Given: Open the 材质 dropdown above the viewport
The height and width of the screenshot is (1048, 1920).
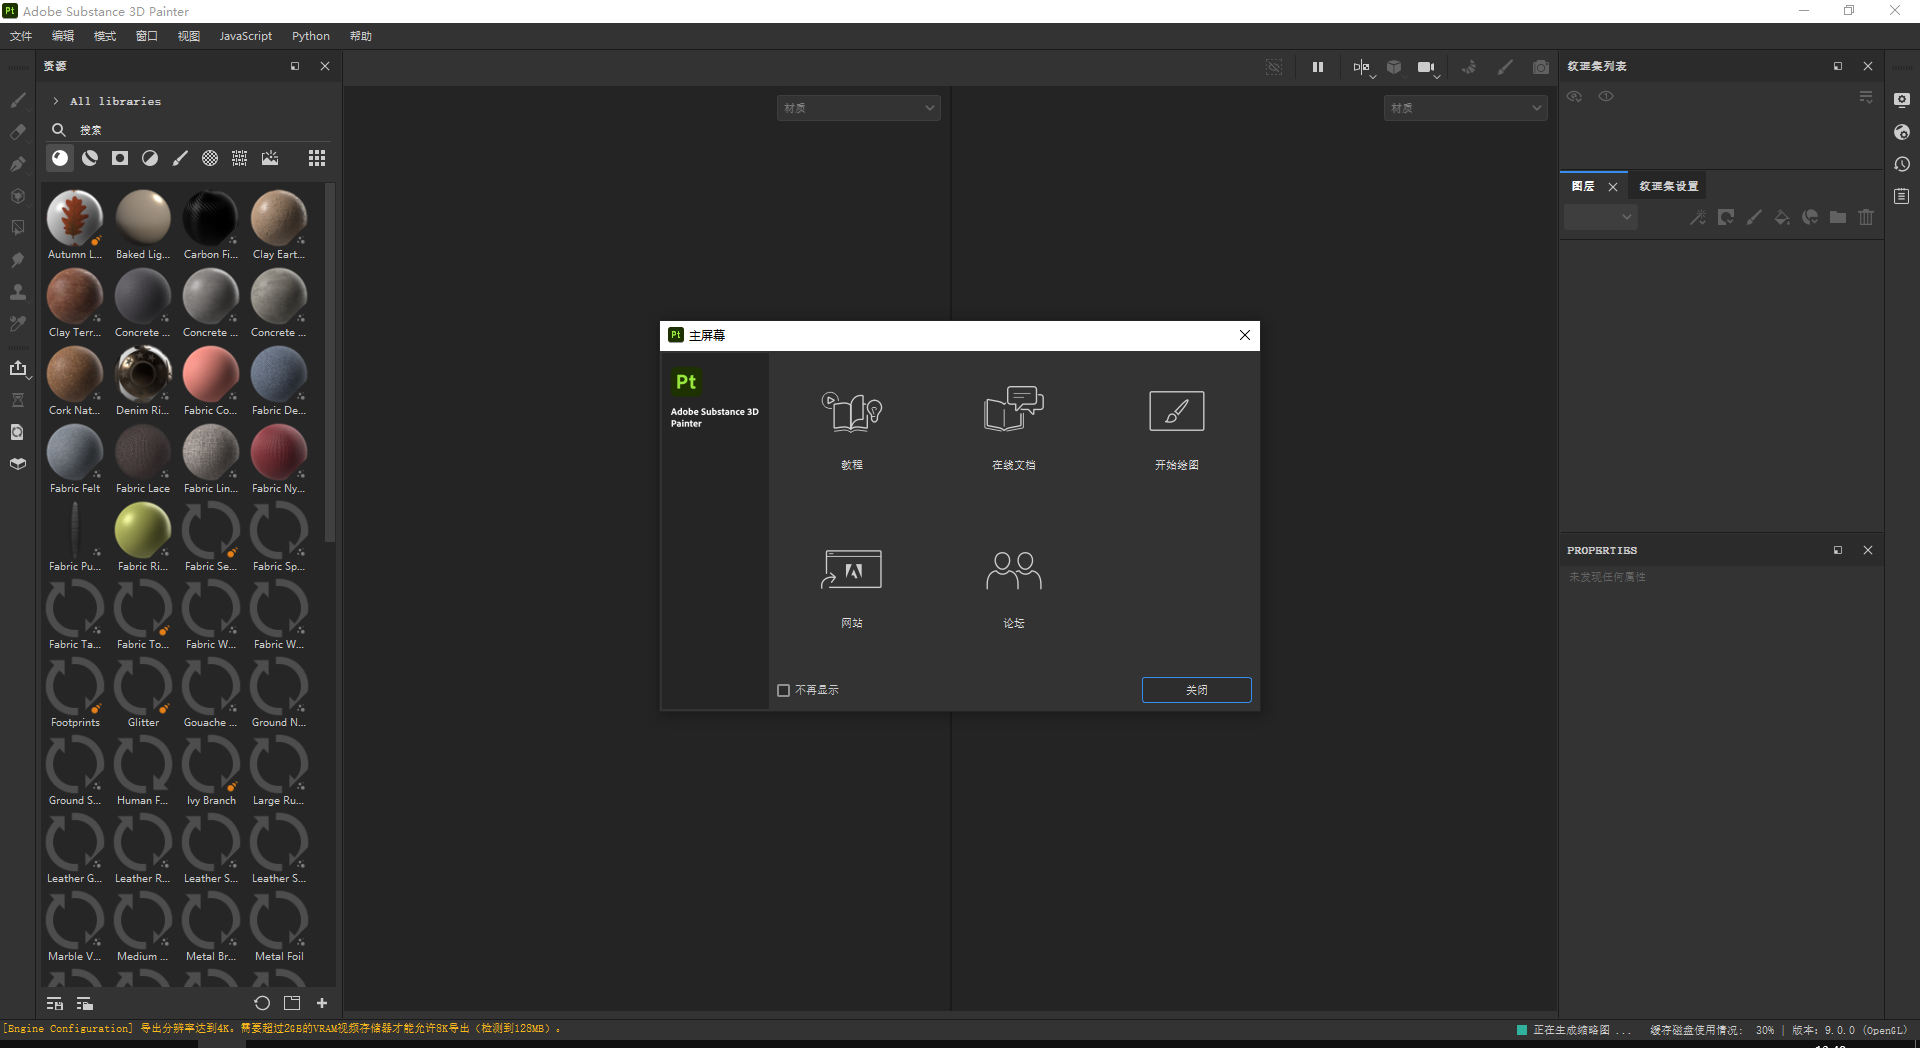Looking at the screenshot, I should [858, 107].
